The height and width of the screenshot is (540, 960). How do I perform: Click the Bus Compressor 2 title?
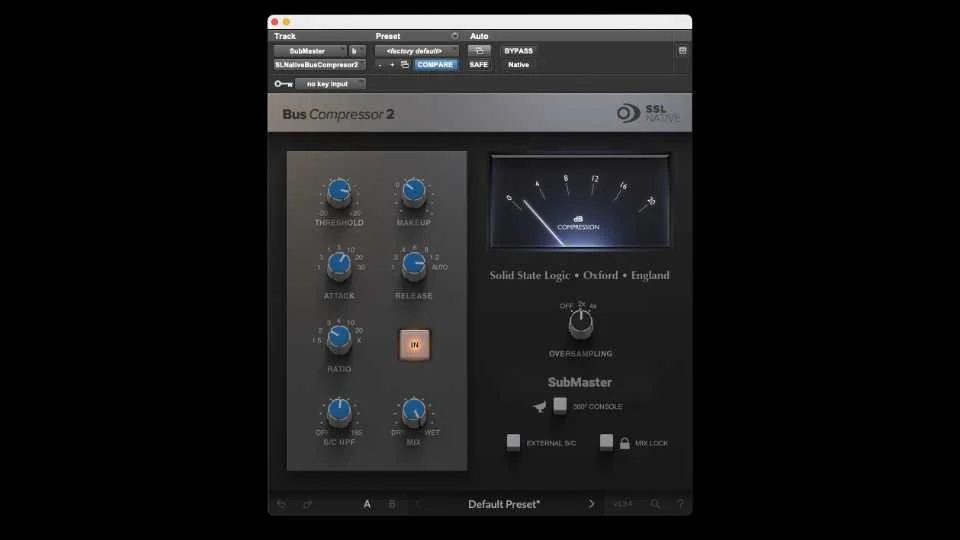click(x=338, y=114)
